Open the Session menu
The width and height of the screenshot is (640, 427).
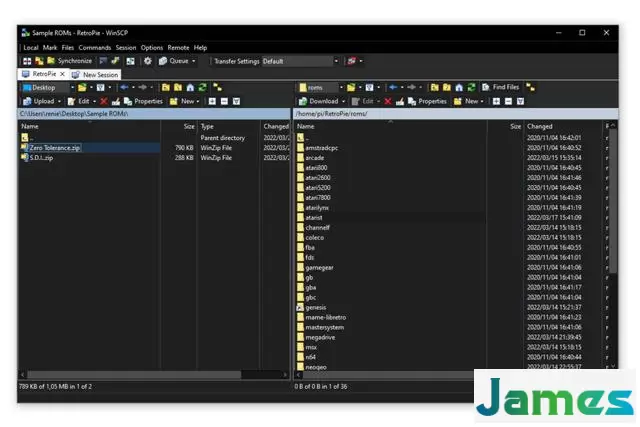click(126, 48)
